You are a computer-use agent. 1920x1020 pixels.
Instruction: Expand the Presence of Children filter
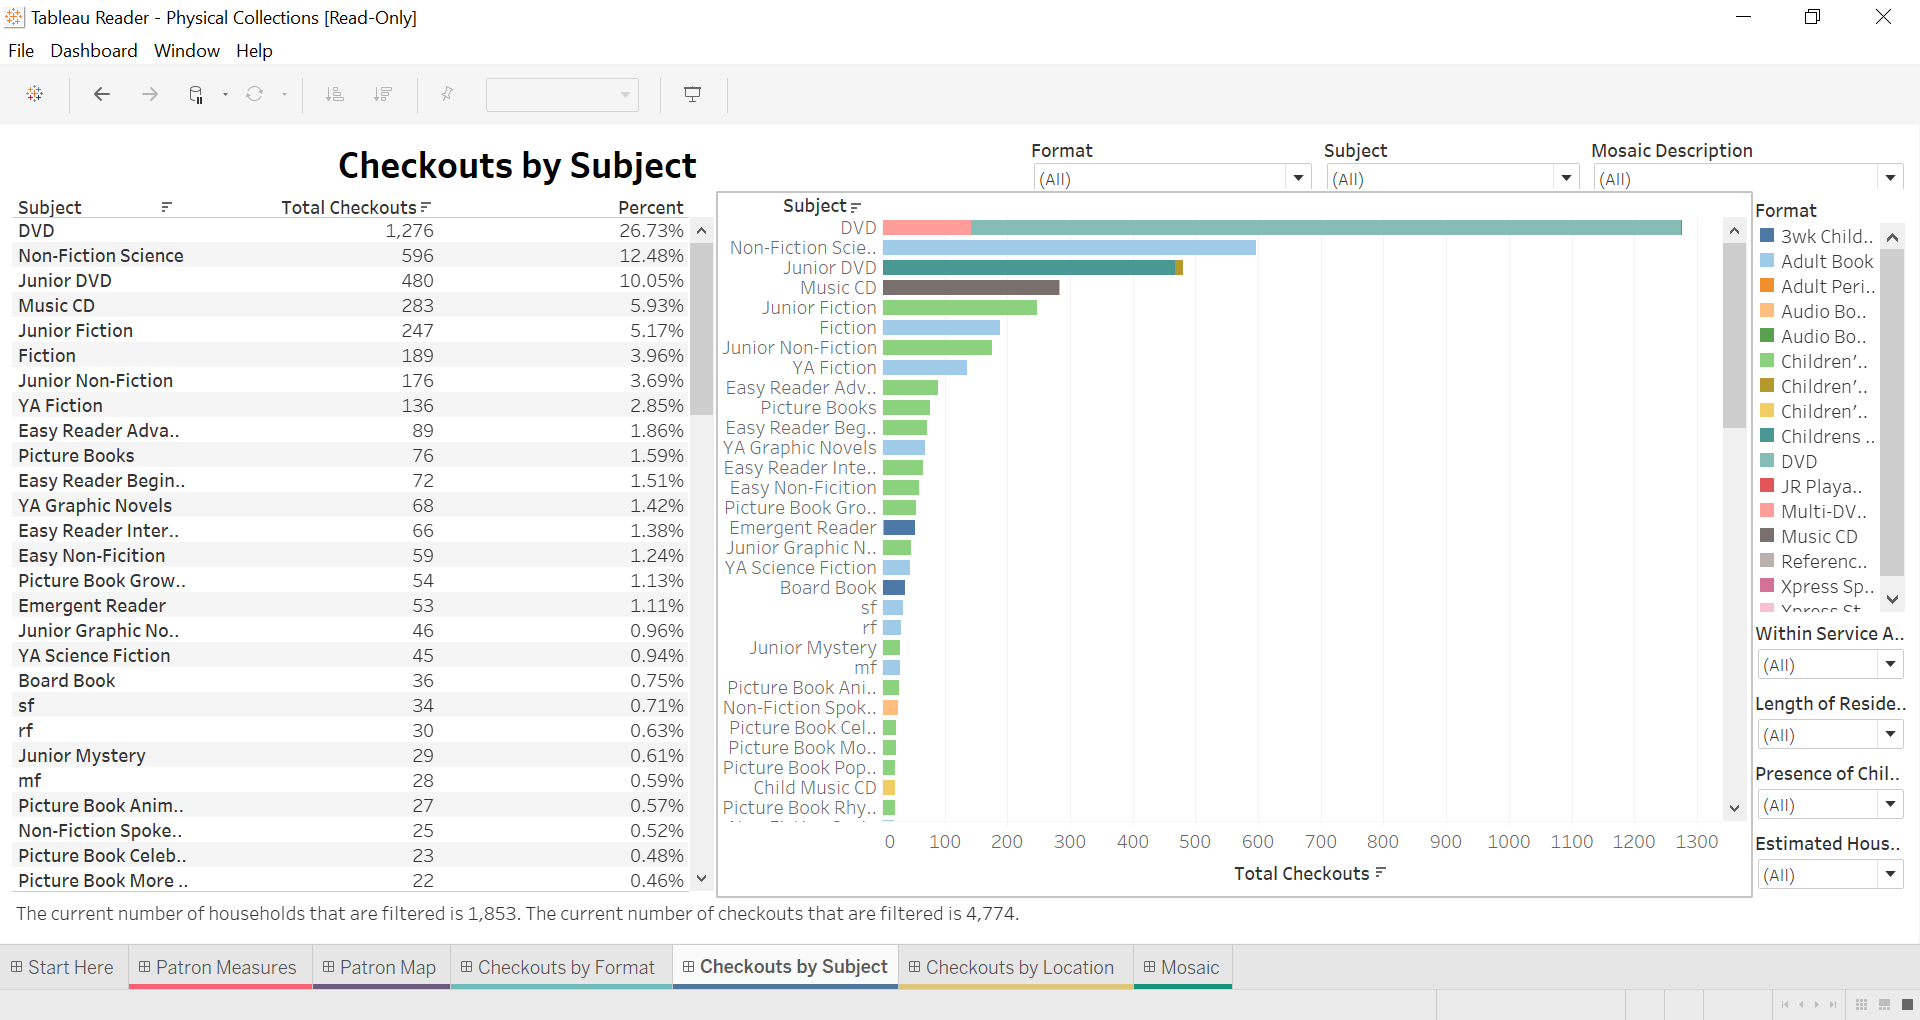tap(1890, 804)
